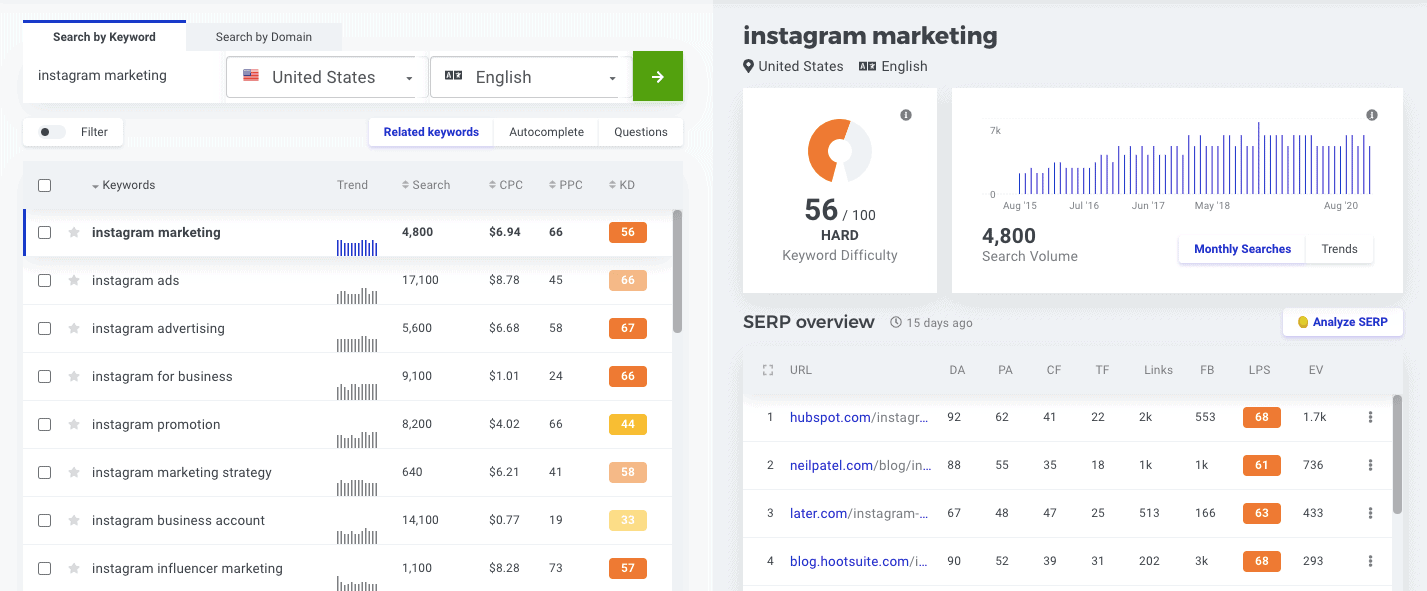The width and height of the screenshot is (1427, 591).
Task: Open three-dot menu for later.com result
Action: point(1370,513)
